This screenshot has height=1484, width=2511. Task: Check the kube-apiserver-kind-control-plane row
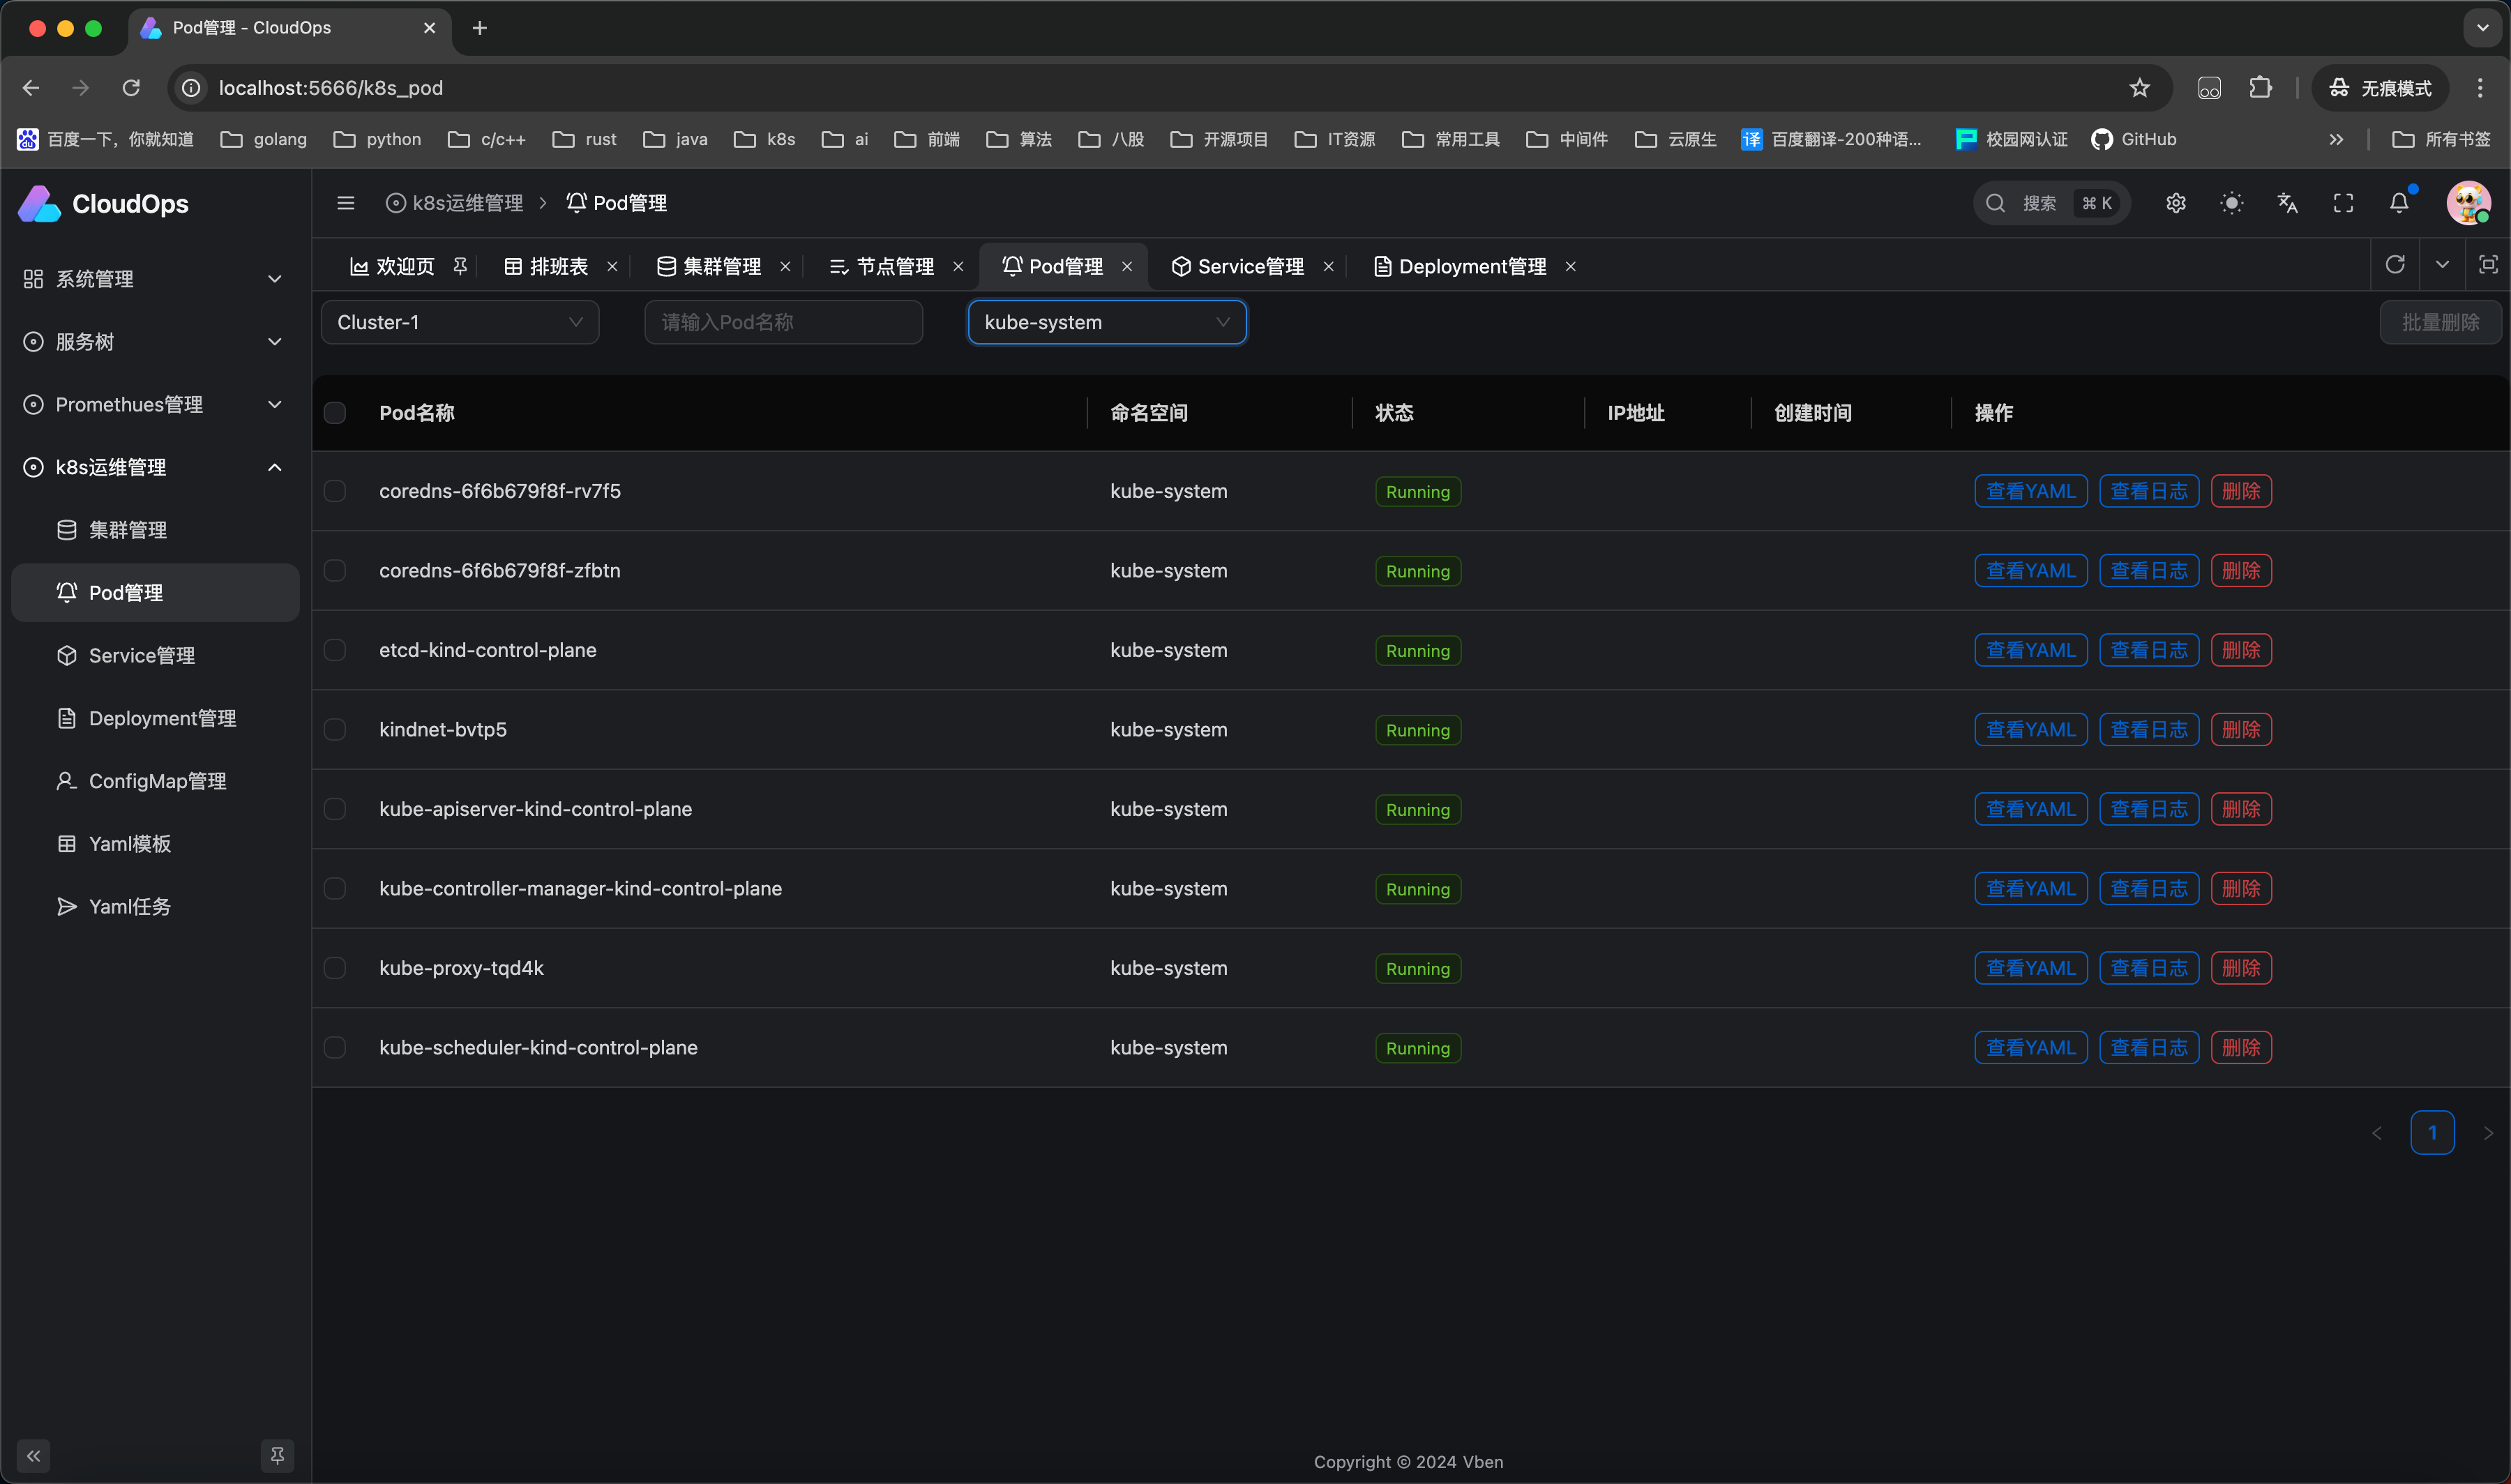[335, 809]
